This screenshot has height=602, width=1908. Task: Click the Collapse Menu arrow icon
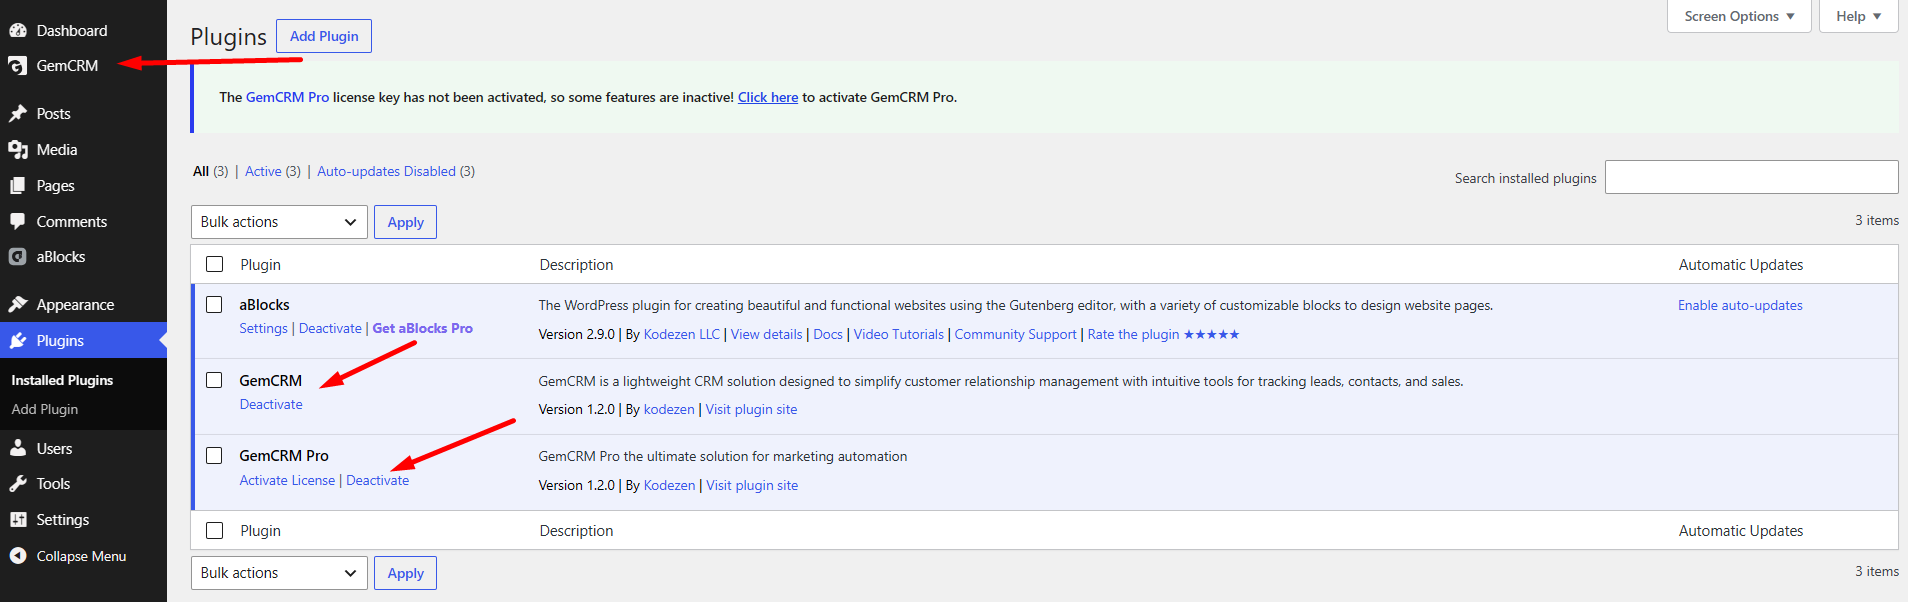(18, 556)
